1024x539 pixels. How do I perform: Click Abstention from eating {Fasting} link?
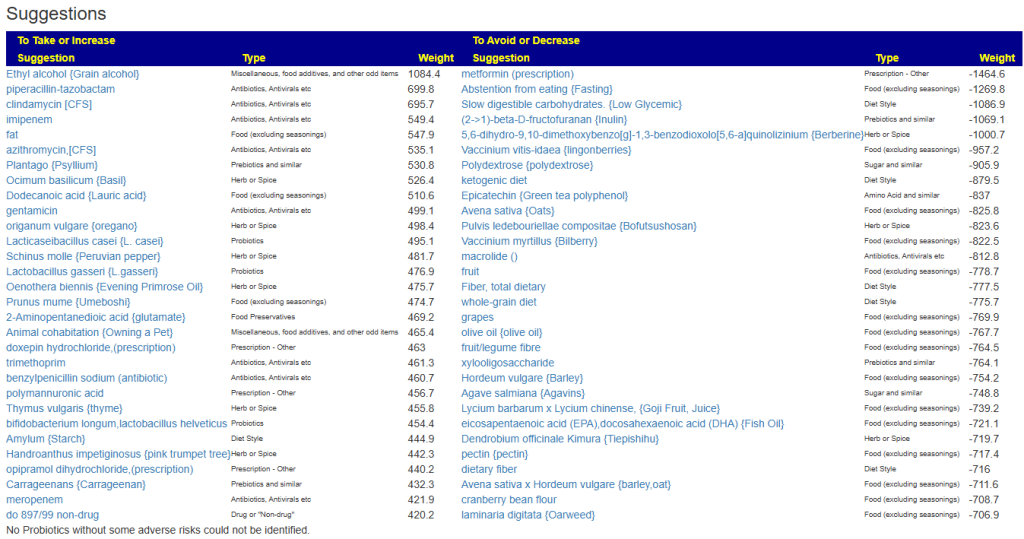537,89
